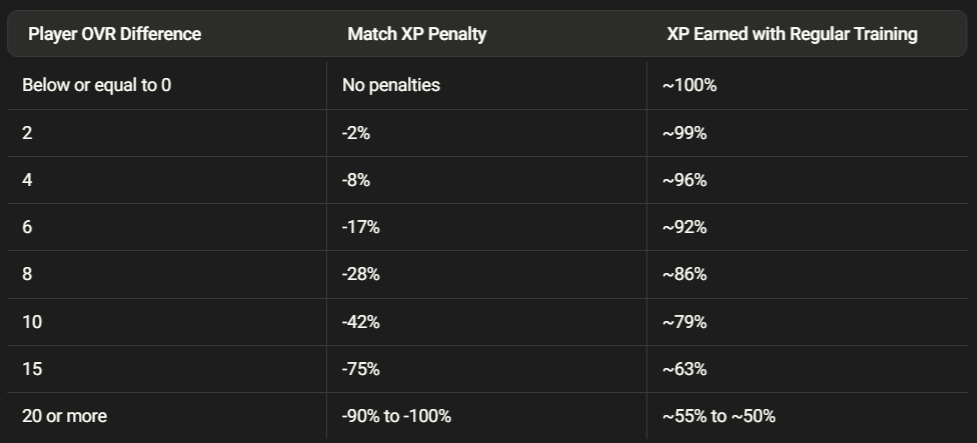Click the '-90% to -100%' penalty cell

(x=397, y=416)
